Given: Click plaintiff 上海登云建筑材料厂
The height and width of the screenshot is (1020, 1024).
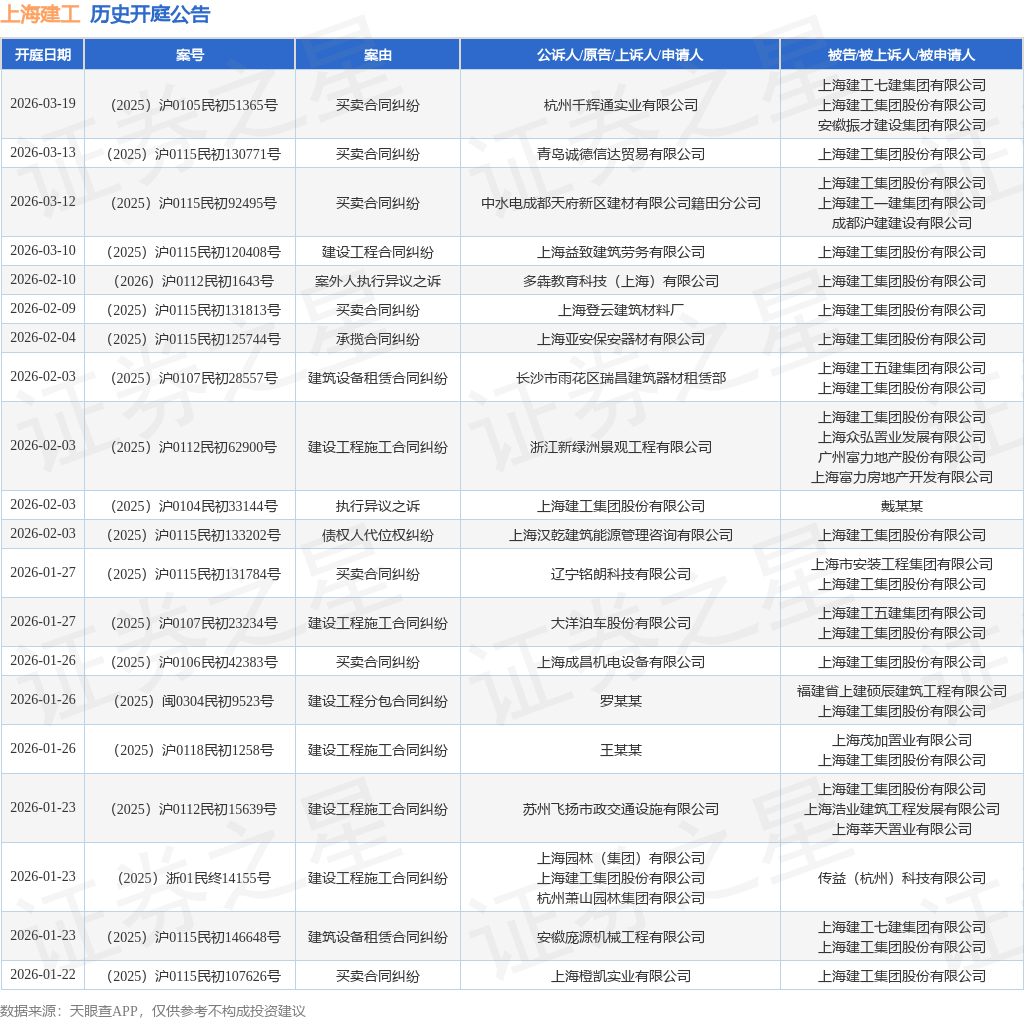Looking at the screenshot, I should point(621,310).
